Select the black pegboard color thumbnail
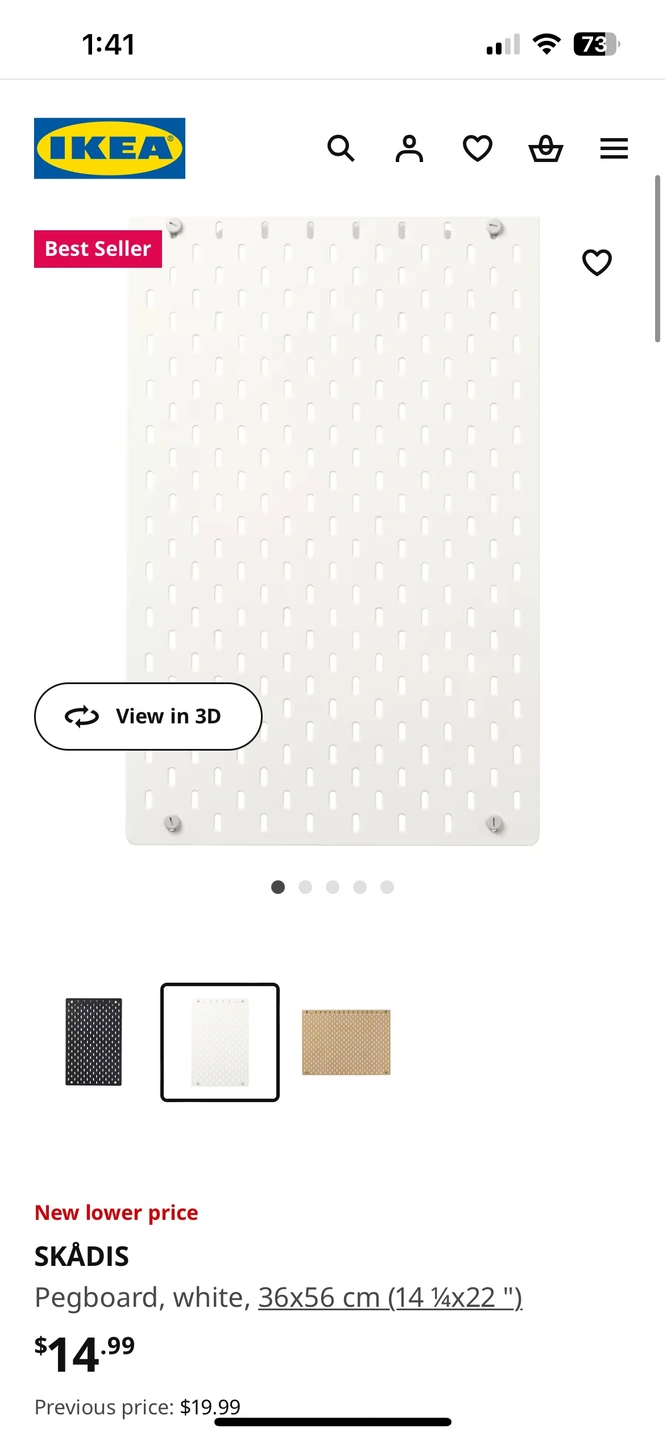Viewport: 665px width, 1440px height. (x=93, y=1042)
